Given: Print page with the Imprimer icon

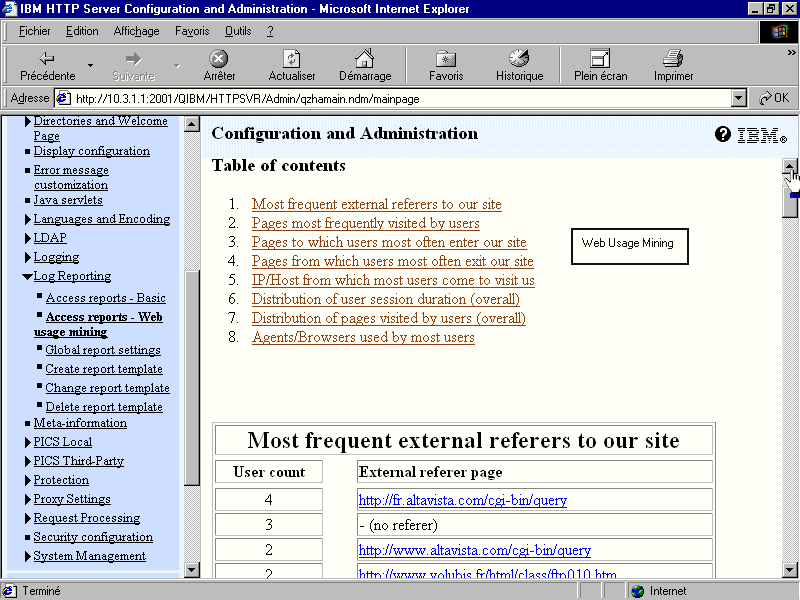Looking at the screenshot, I should pos(673,59).
